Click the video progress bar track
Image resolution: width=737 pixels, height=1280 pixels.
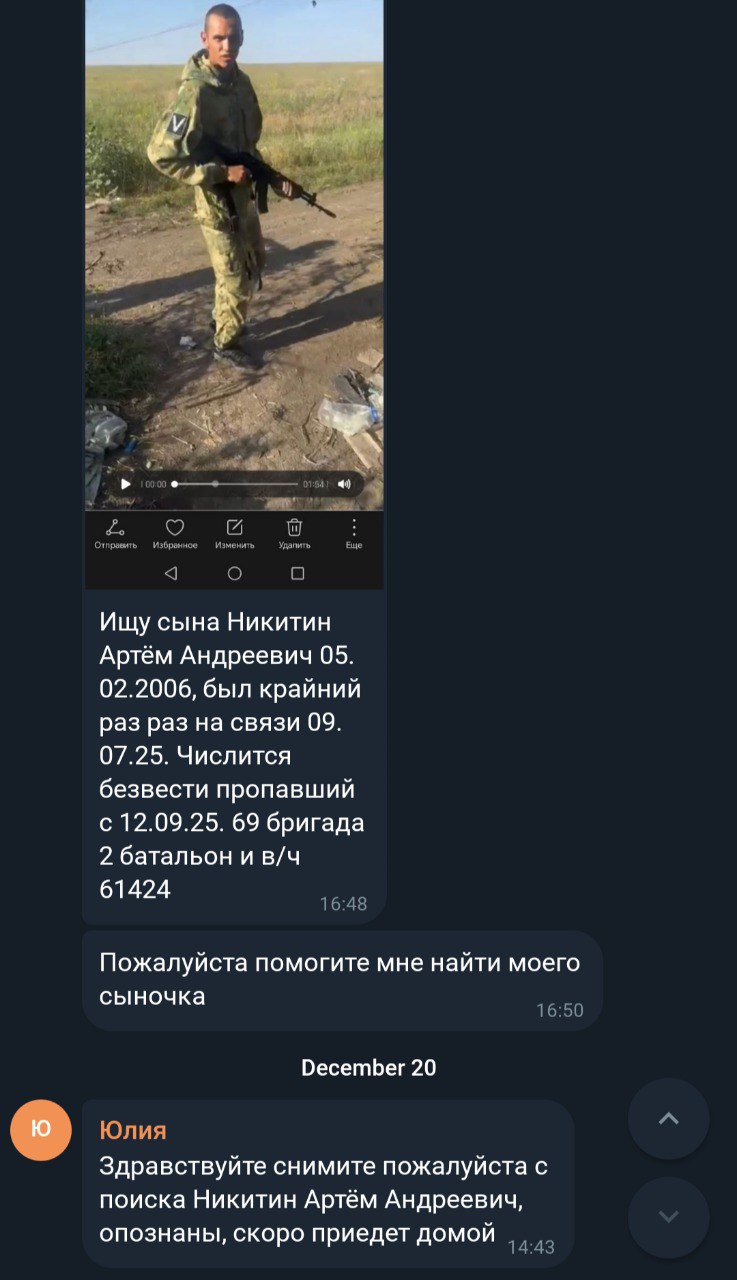click(x=236, y=484)
